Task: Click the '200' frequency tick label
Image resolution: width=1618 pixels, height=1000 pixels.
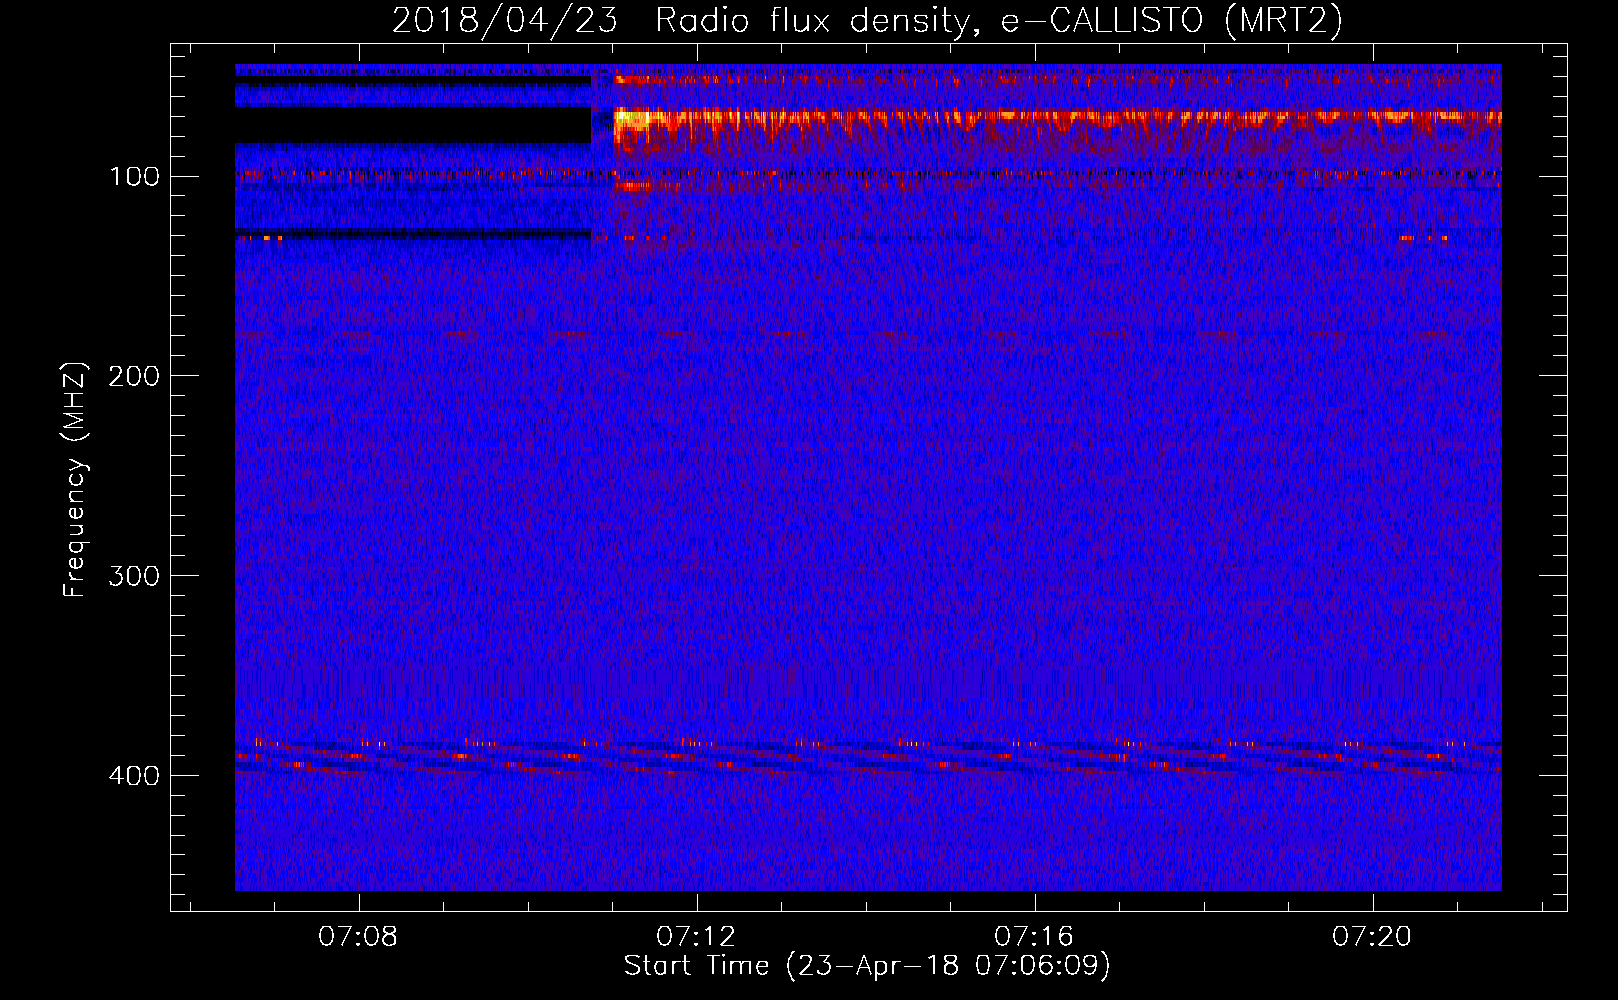Action: (x=135, y=377)
